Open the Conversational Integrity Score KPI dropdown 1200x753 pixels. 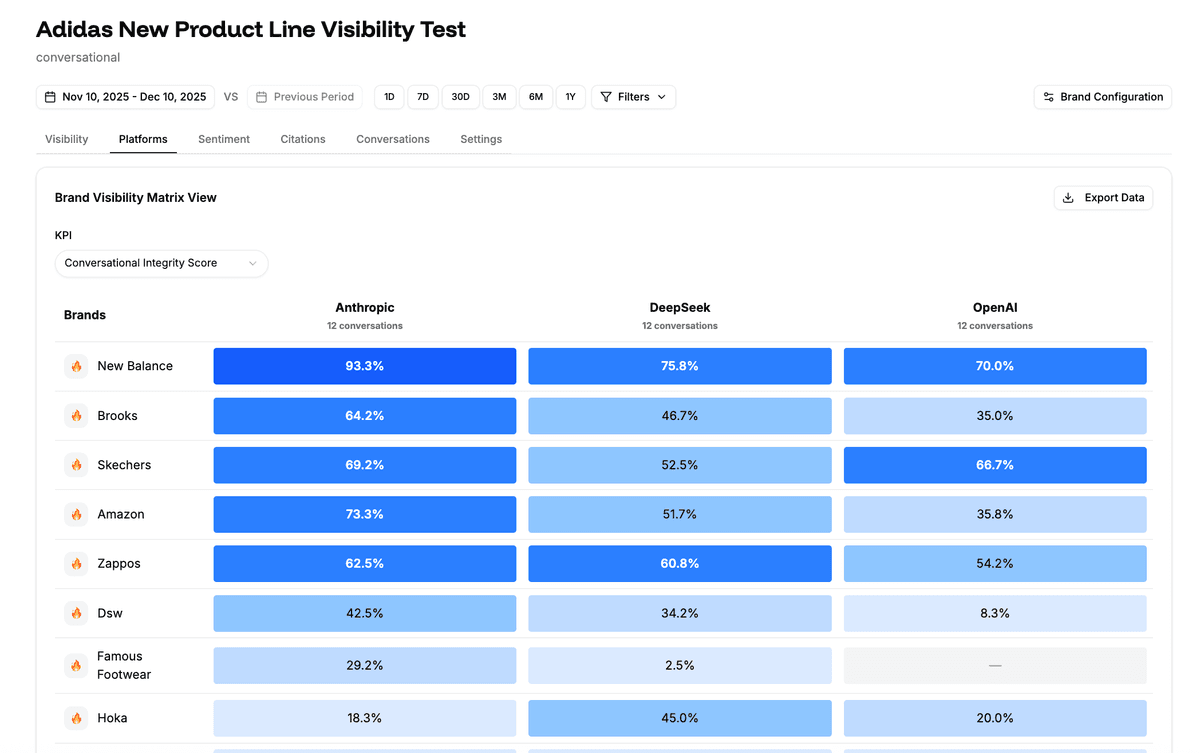(161, 263)
